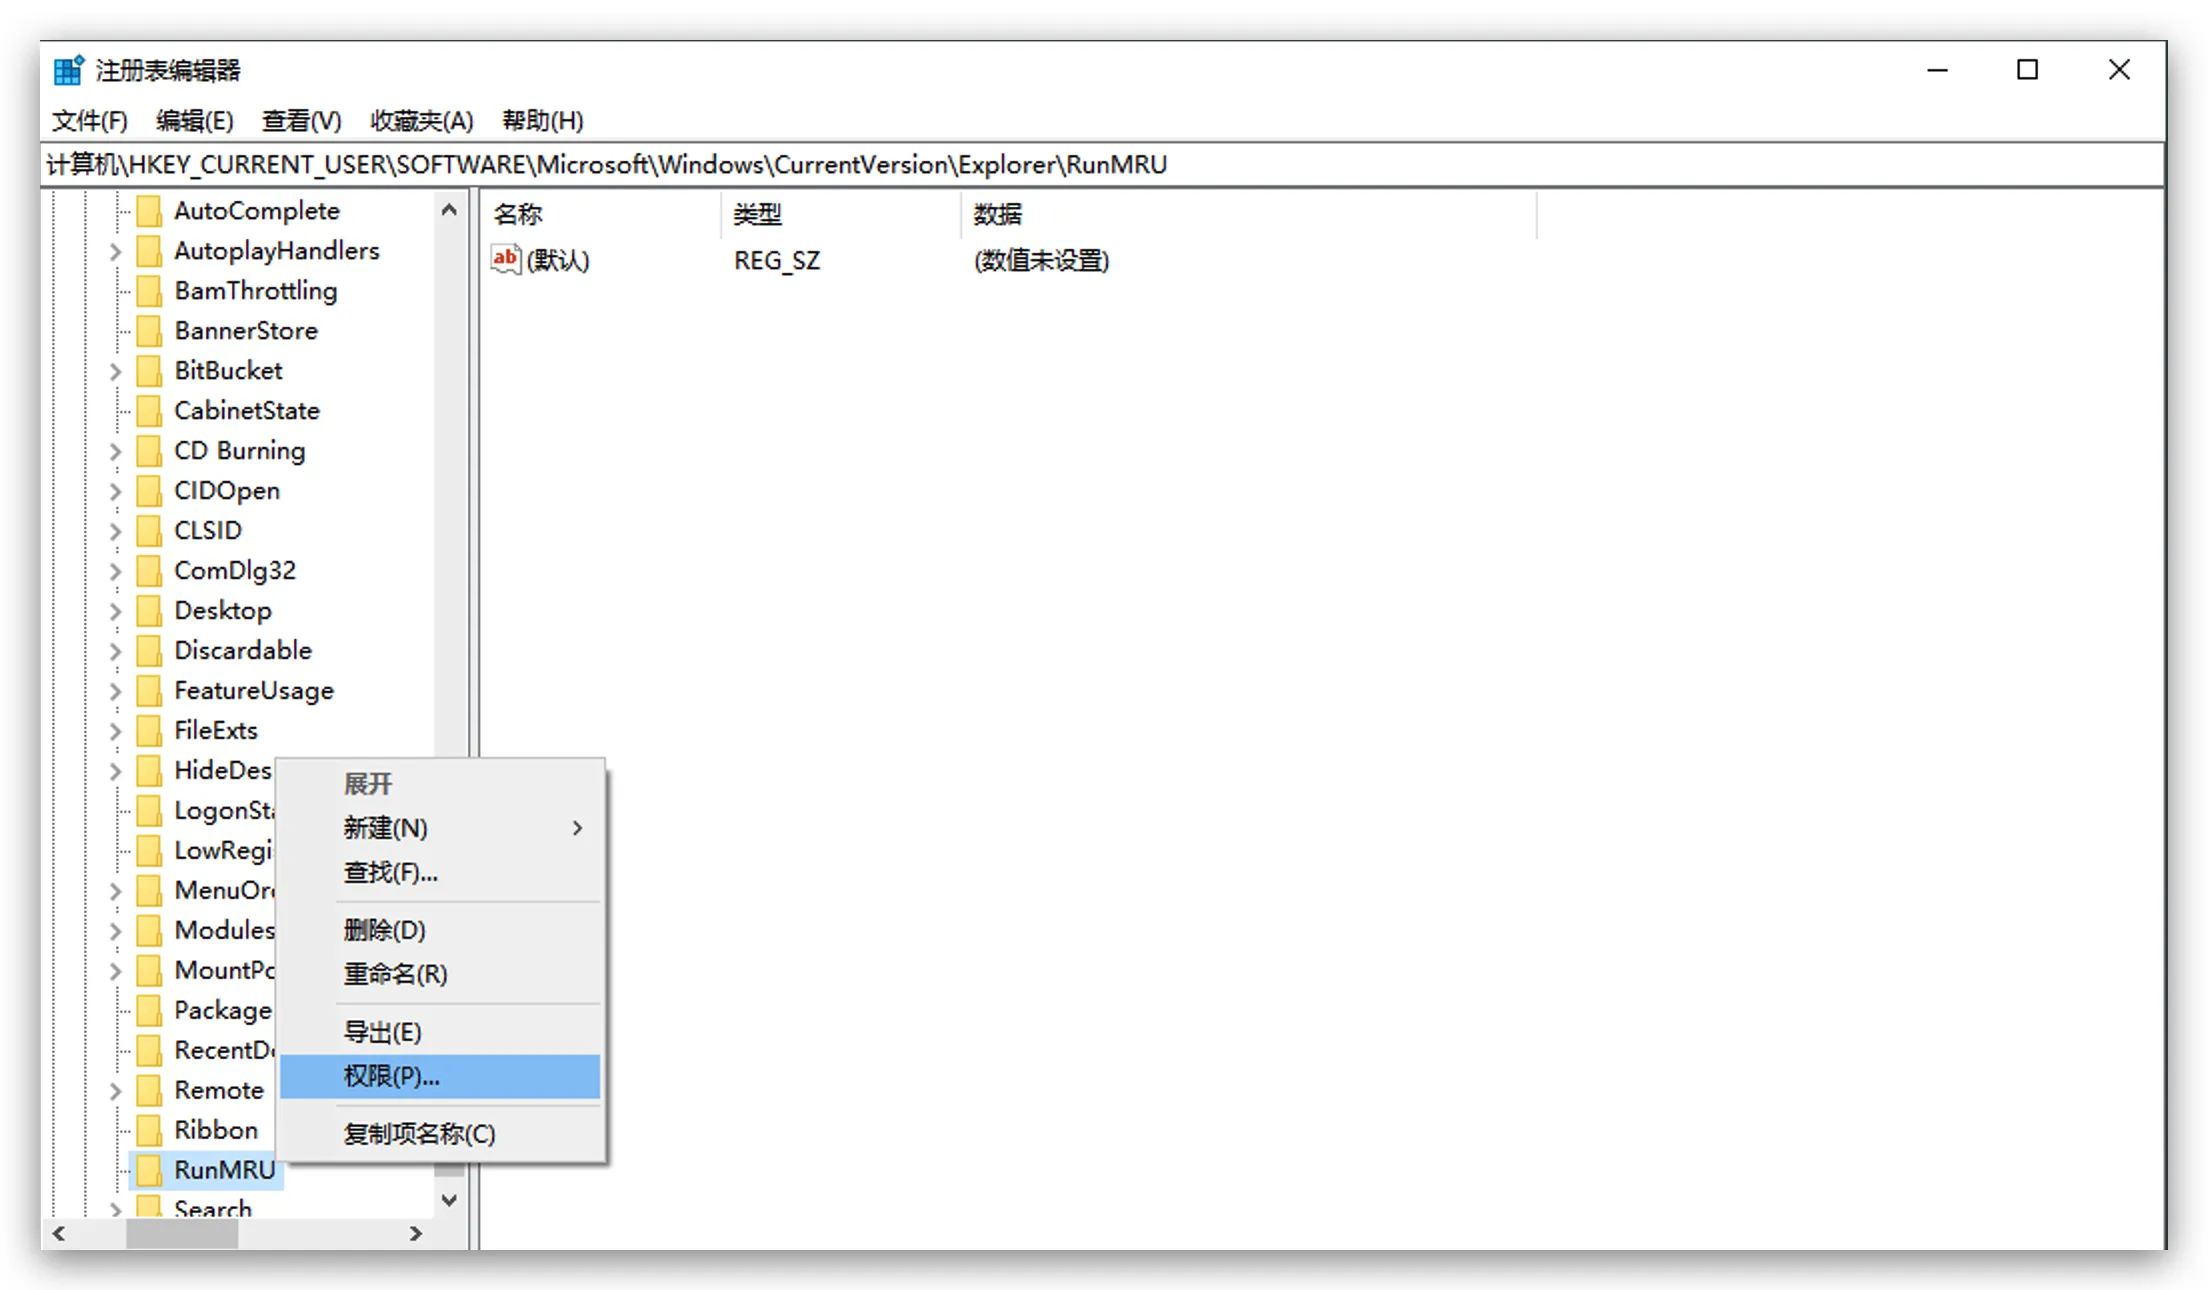Image resolution: width=2208 pixels, height=1290 pixels.
Task: Click the REG_SZ type cell
Action: [777, 261]
